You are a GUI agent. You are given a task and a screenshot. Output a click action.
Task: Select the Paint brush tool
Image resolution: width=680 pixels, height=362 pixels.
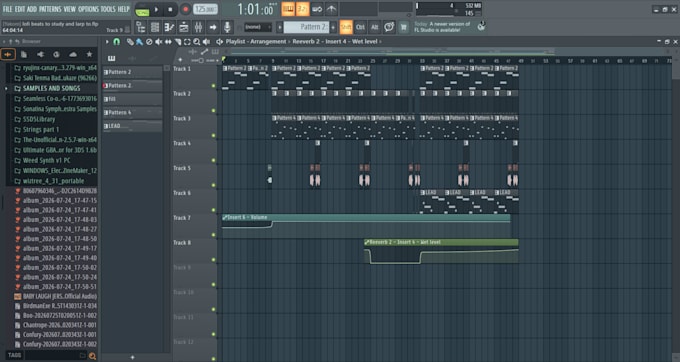click(x=139, y=42)
